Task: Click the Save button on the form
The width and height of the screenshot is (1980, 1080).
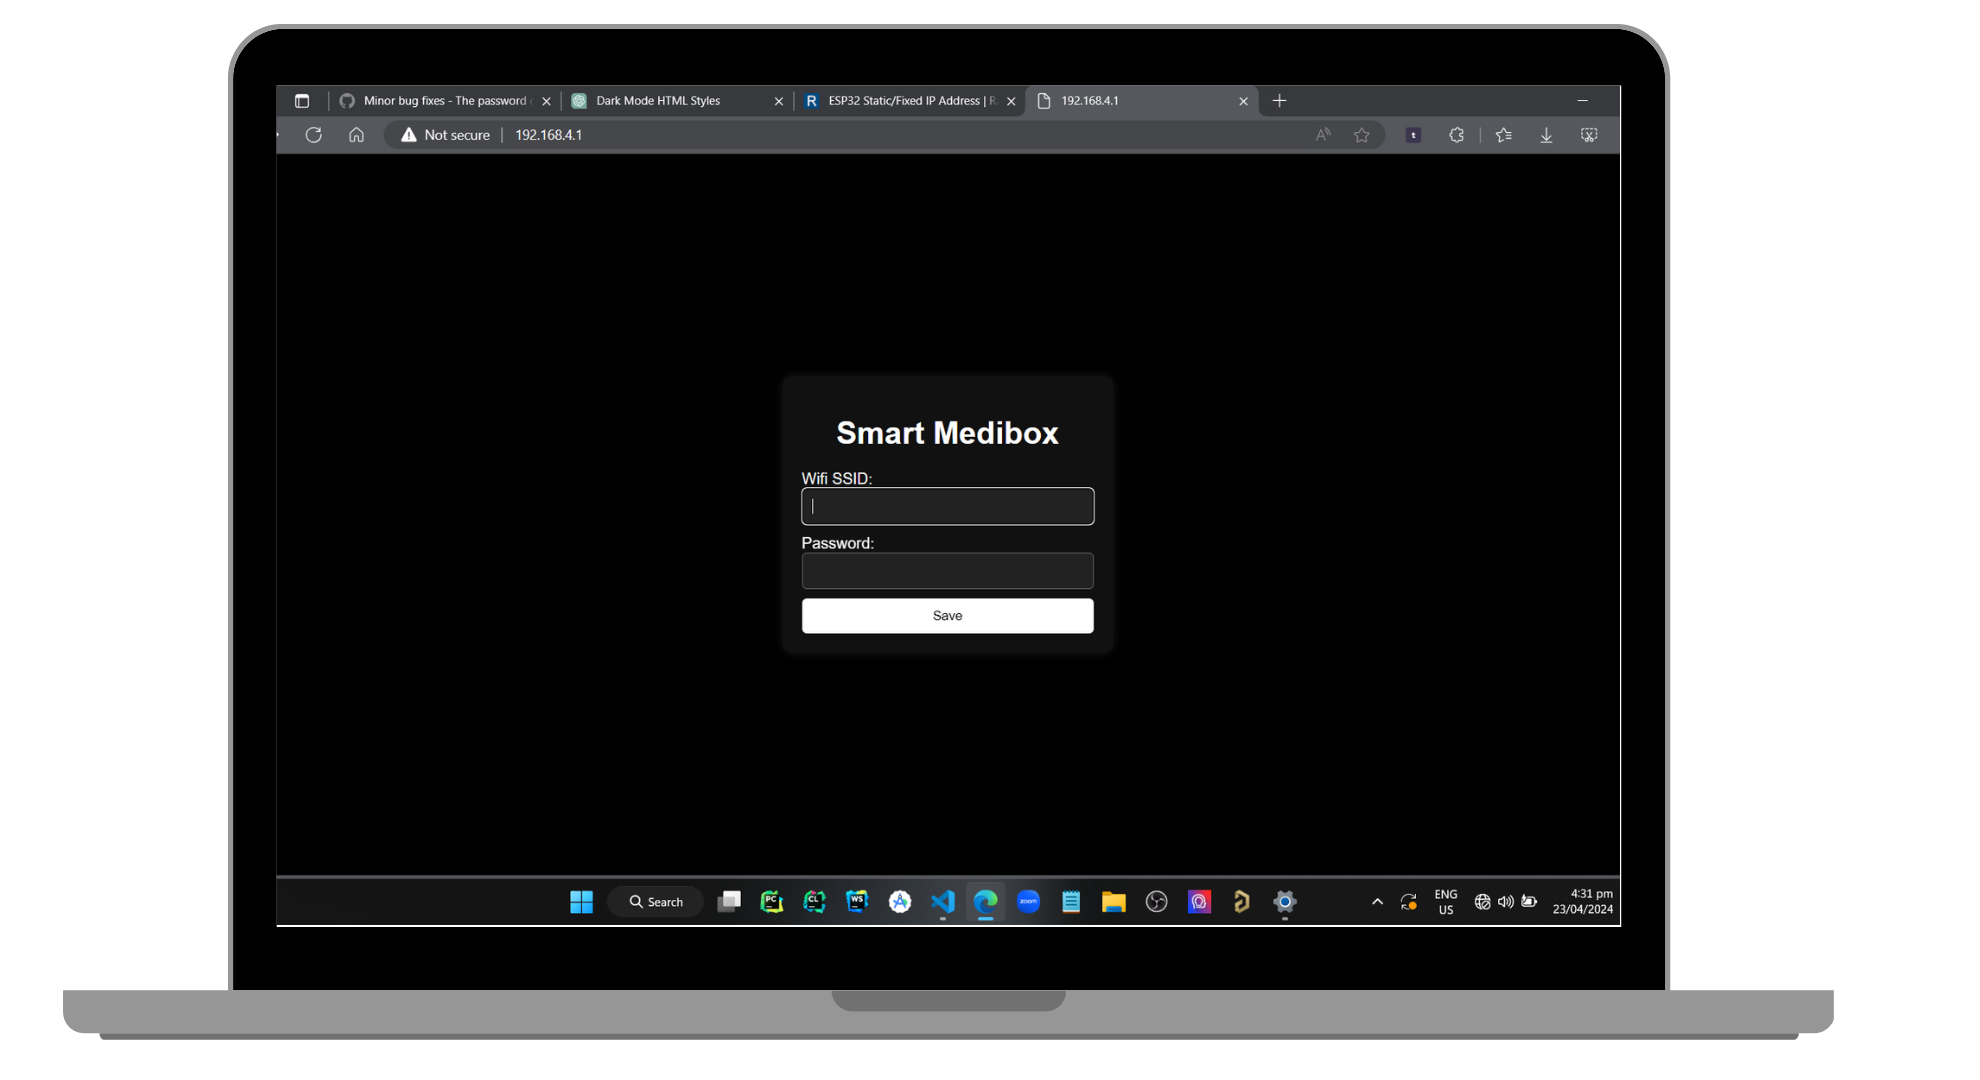Action: click(947, 614)
